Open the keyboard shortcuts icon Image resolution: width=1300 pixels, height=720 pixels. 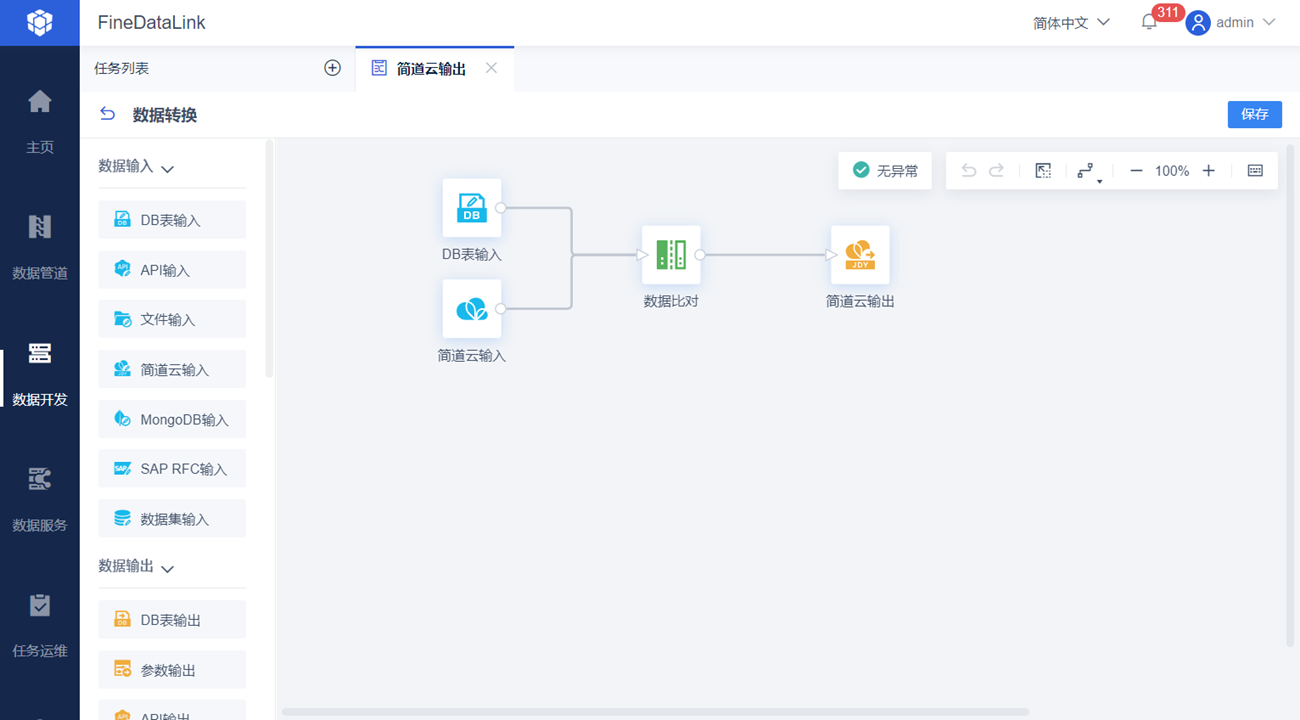pyautogui.click(x=1255, y=171)
